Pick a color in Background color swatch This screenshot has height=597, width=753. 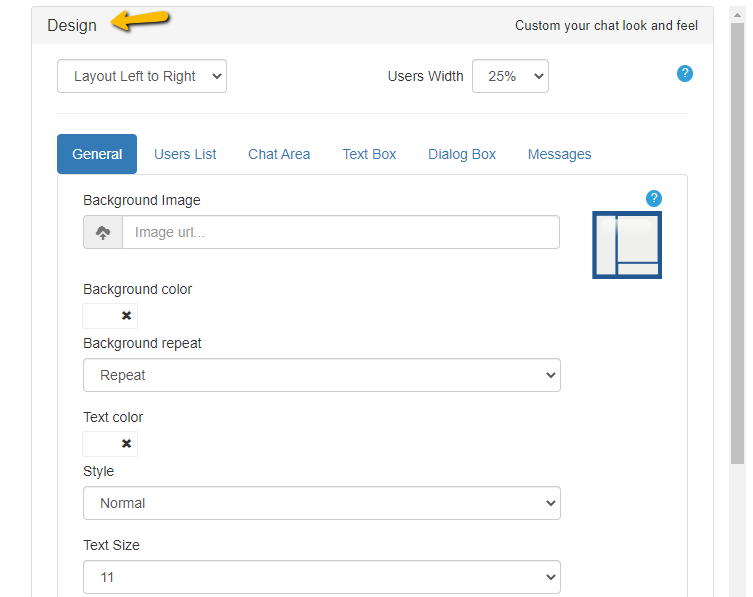[x=100, y=316]
